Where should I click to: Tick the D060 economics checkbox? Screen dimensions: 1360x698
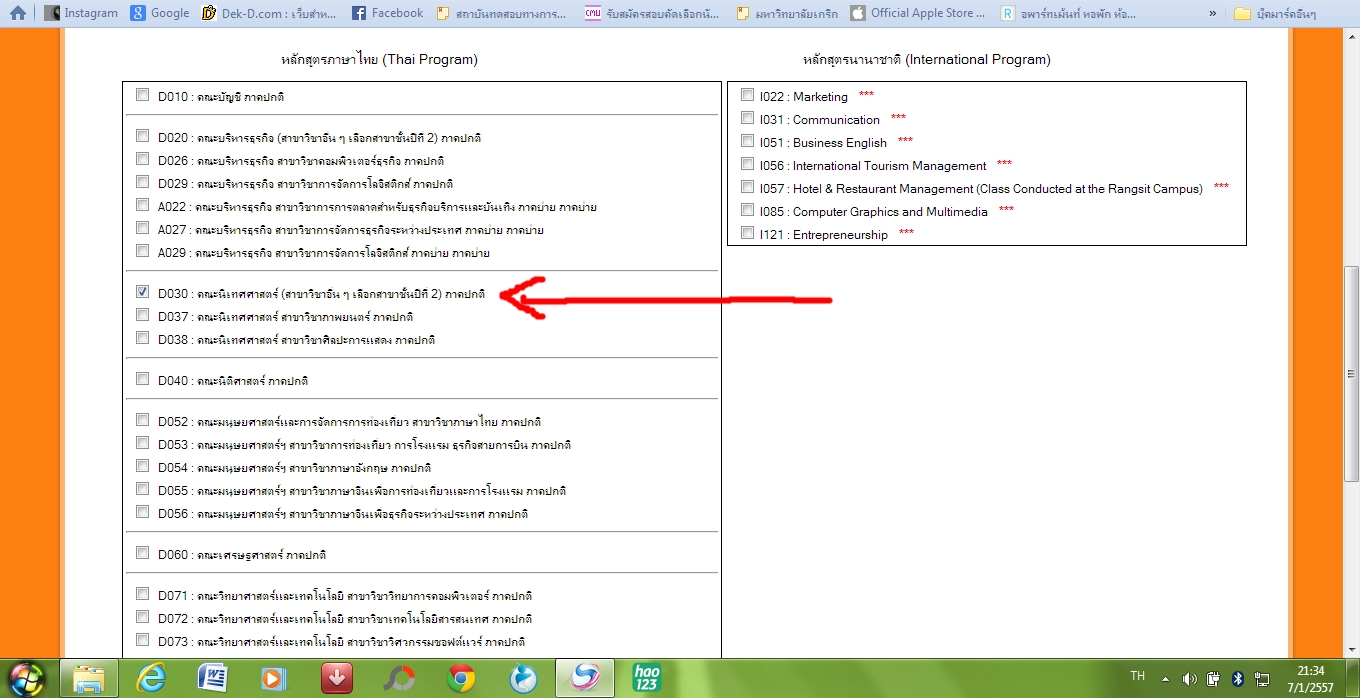142,553
